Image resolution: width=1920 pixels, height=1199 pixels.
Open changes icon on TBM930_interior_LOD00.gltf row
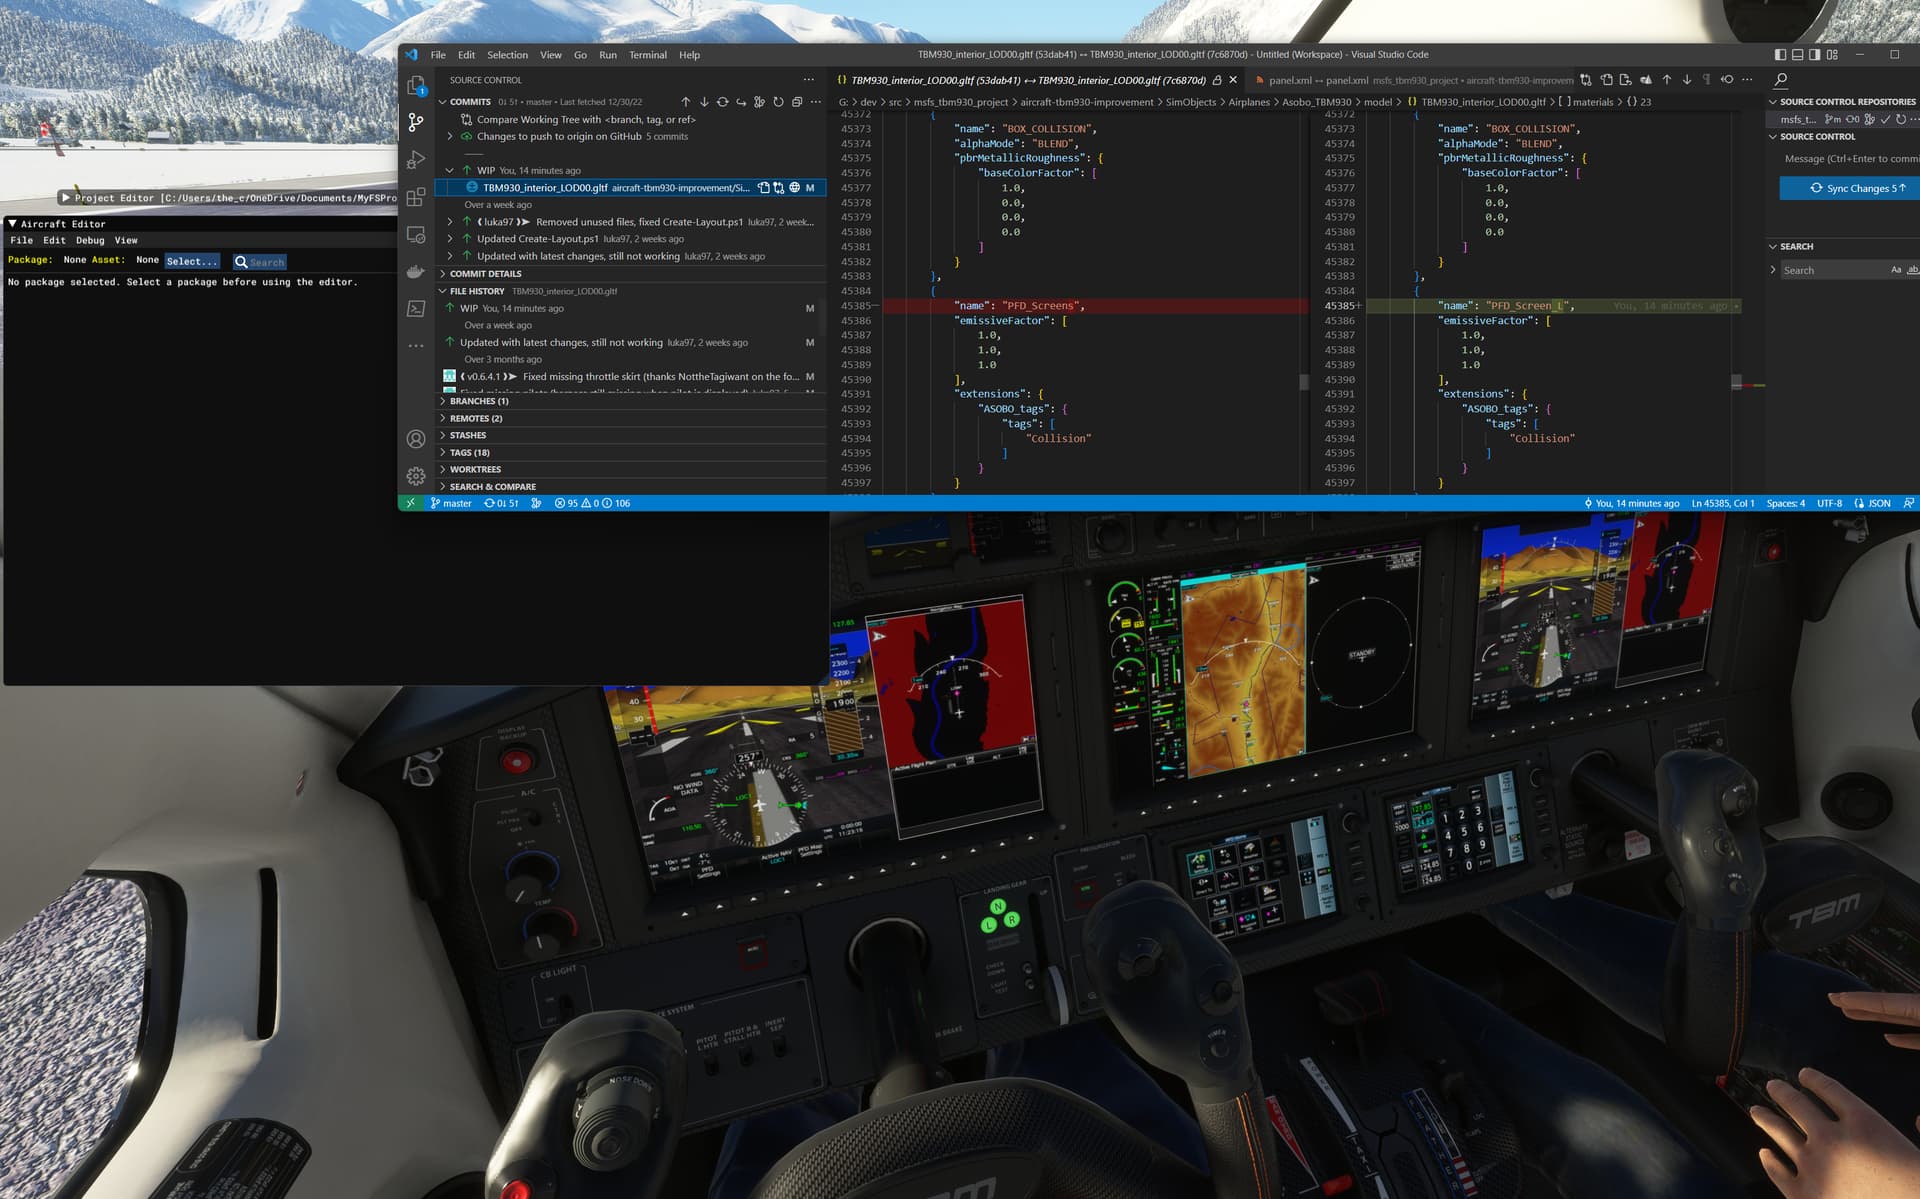coord(779,188)
